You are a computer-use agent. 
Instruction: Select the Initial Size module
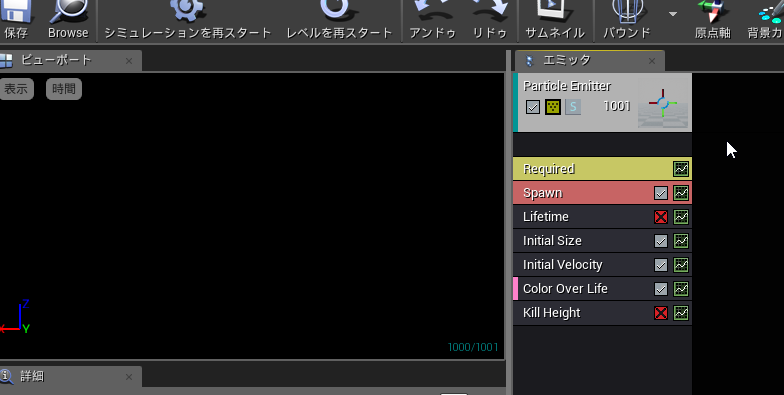[602, 241]
